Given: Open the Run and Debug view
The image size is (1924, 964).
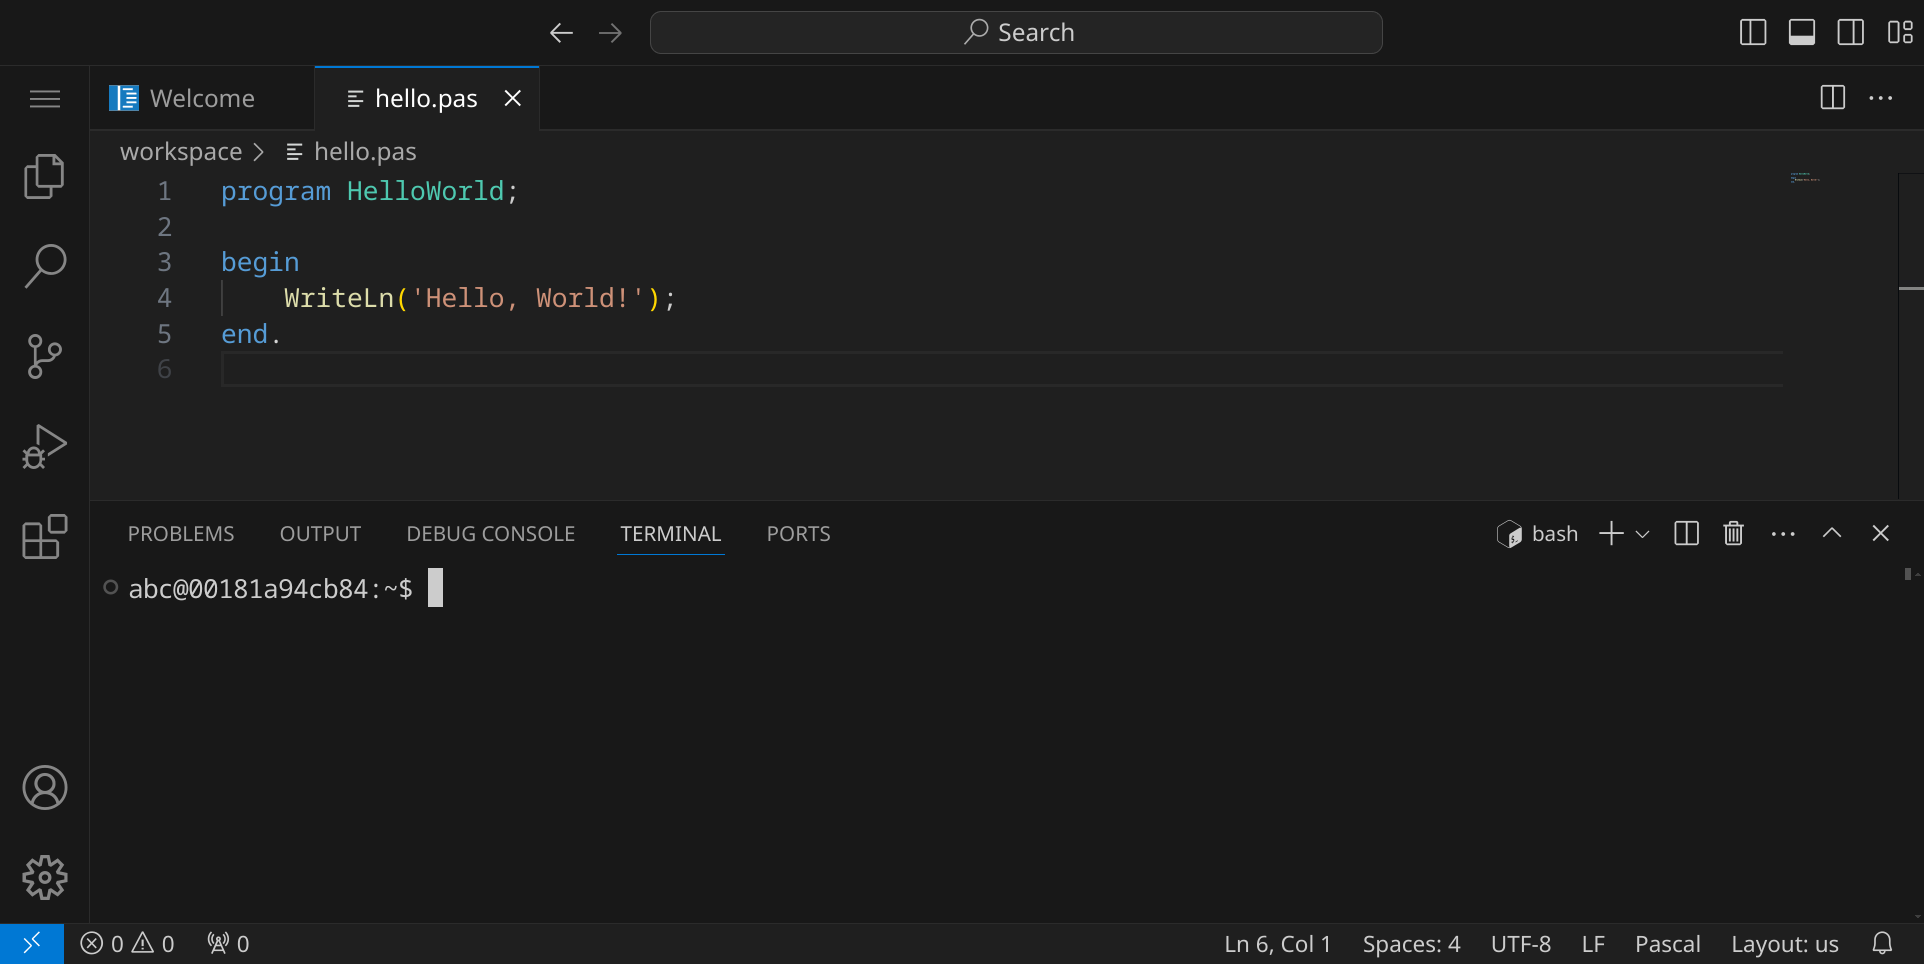Looking at the screenshot, I should (44, 447).
